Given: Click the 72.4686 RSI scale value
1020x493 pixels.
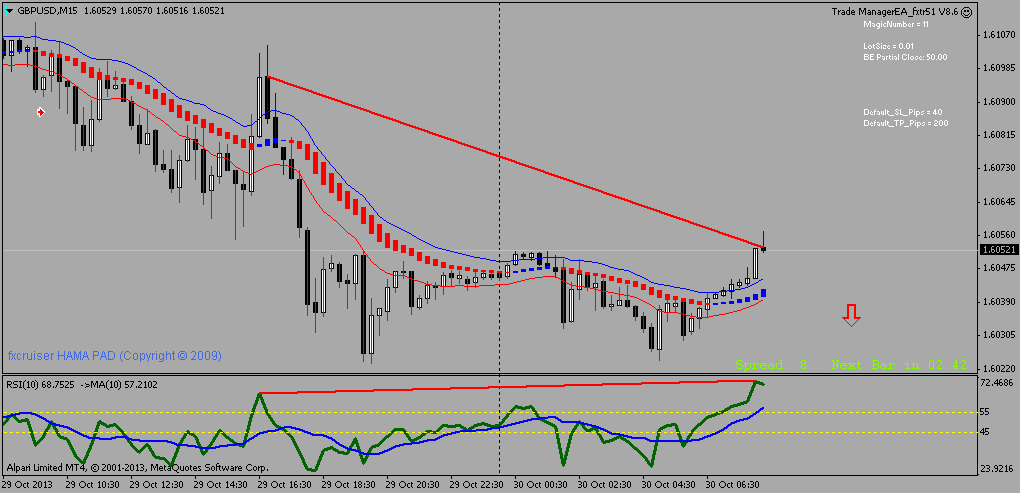Looking at the screenshot, I should [997, 383].
